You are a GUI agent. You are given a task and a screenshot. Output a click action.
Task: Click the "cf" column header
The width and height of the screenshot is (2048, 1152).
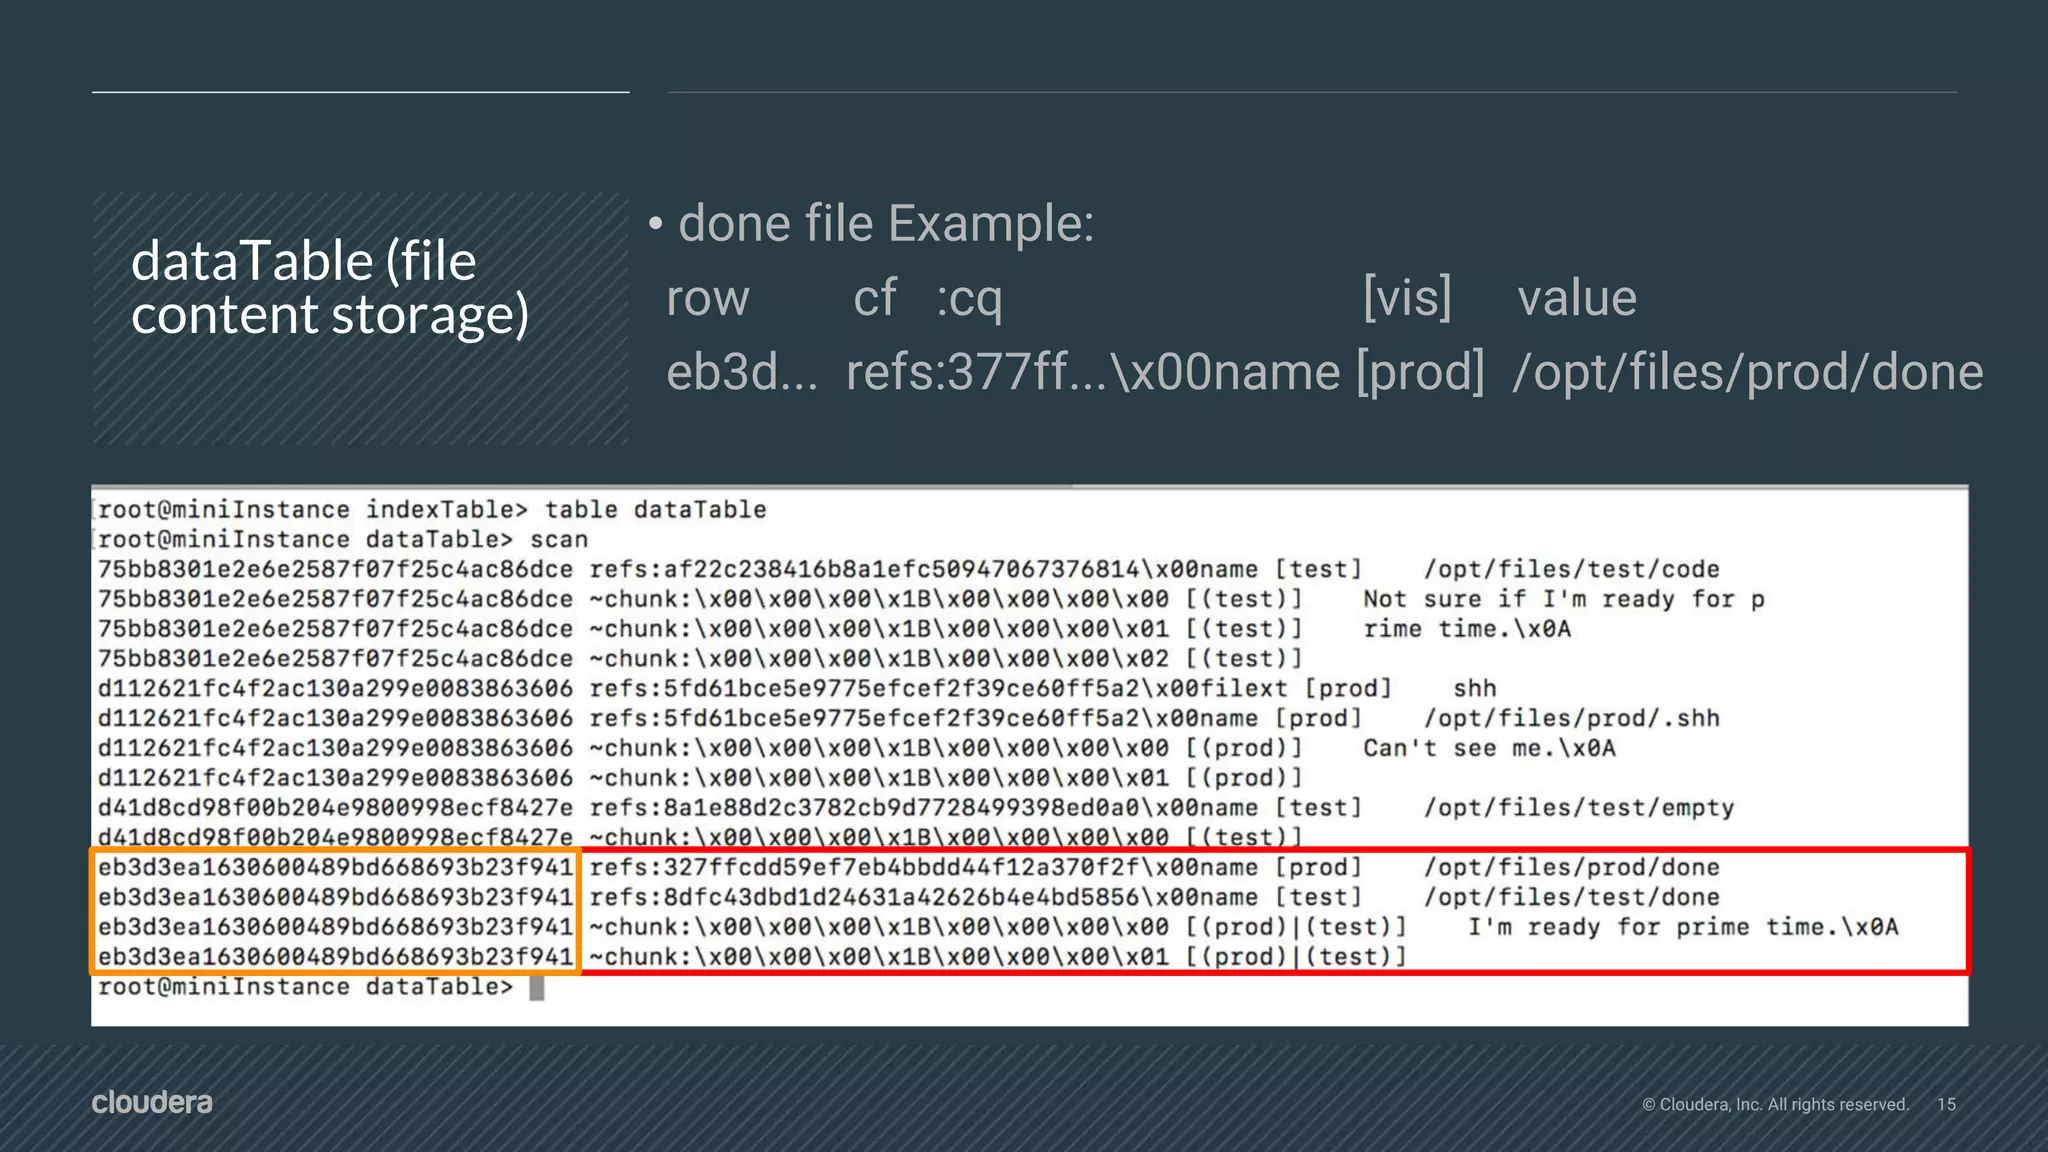pyautogui.click(x=874, y=297)
